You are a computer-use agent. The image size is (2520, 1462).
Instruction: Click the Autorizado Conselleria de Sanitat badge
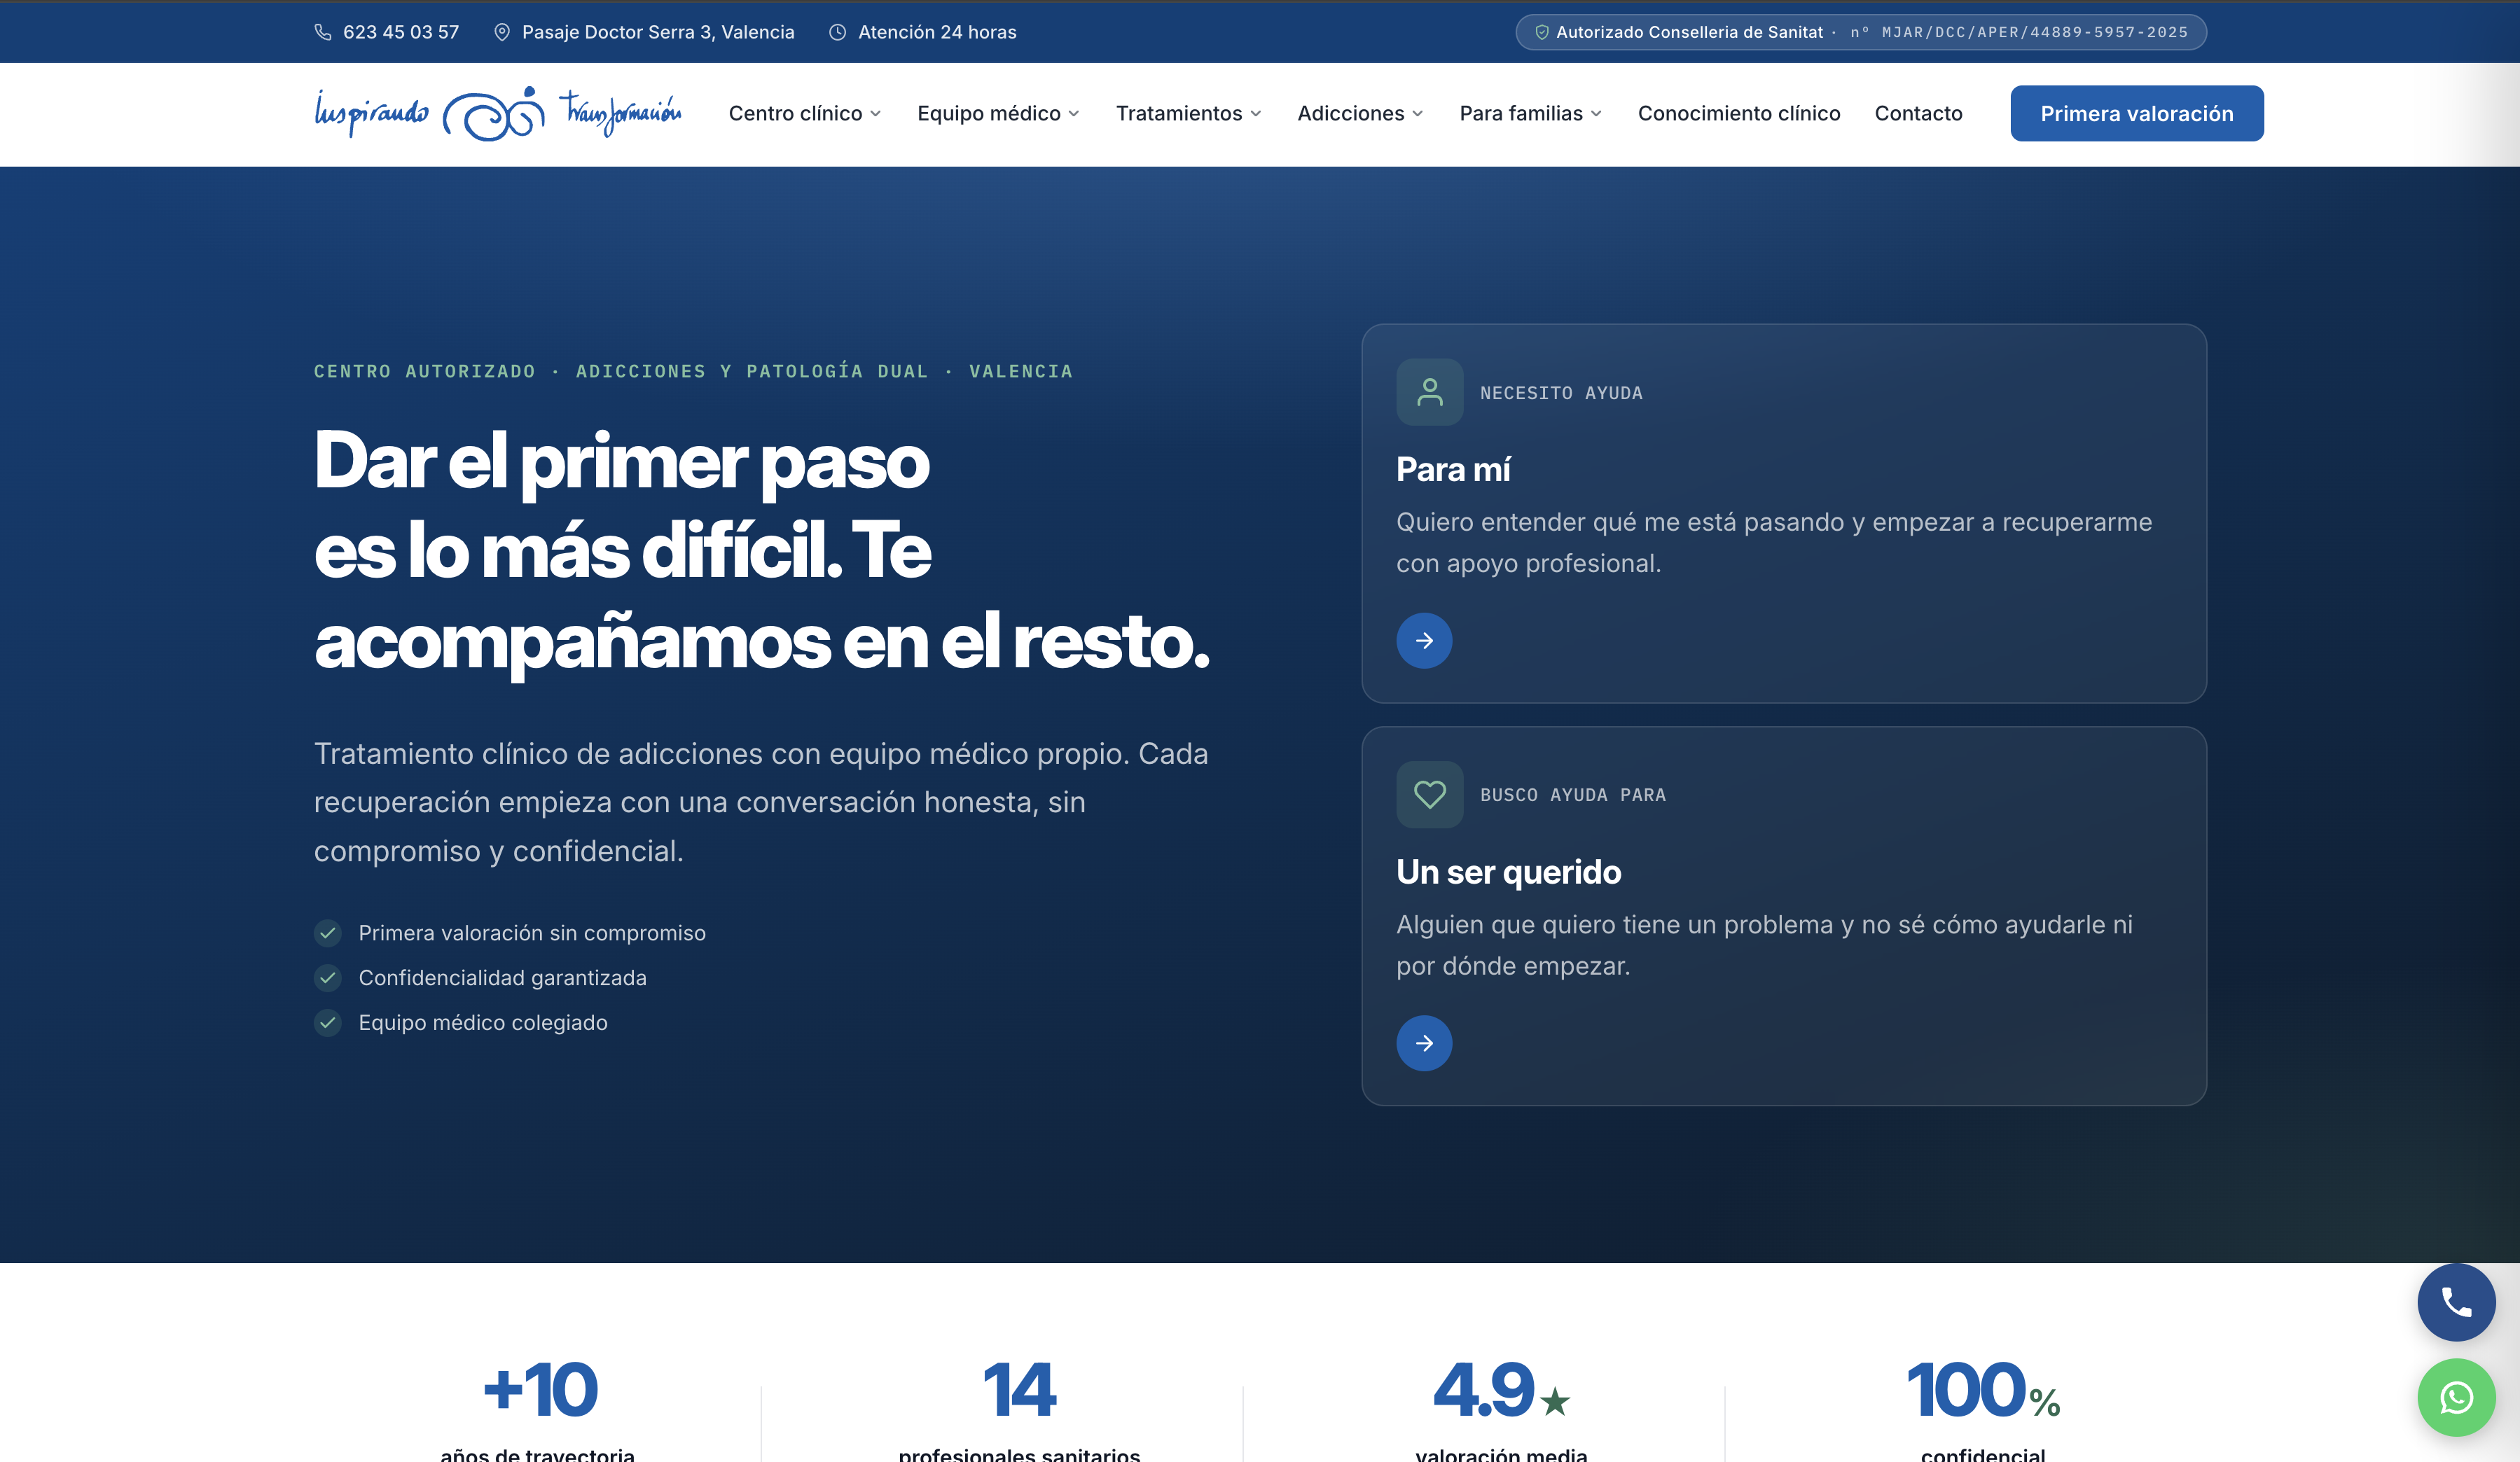pyautogui.click(x=1861, y=32)
